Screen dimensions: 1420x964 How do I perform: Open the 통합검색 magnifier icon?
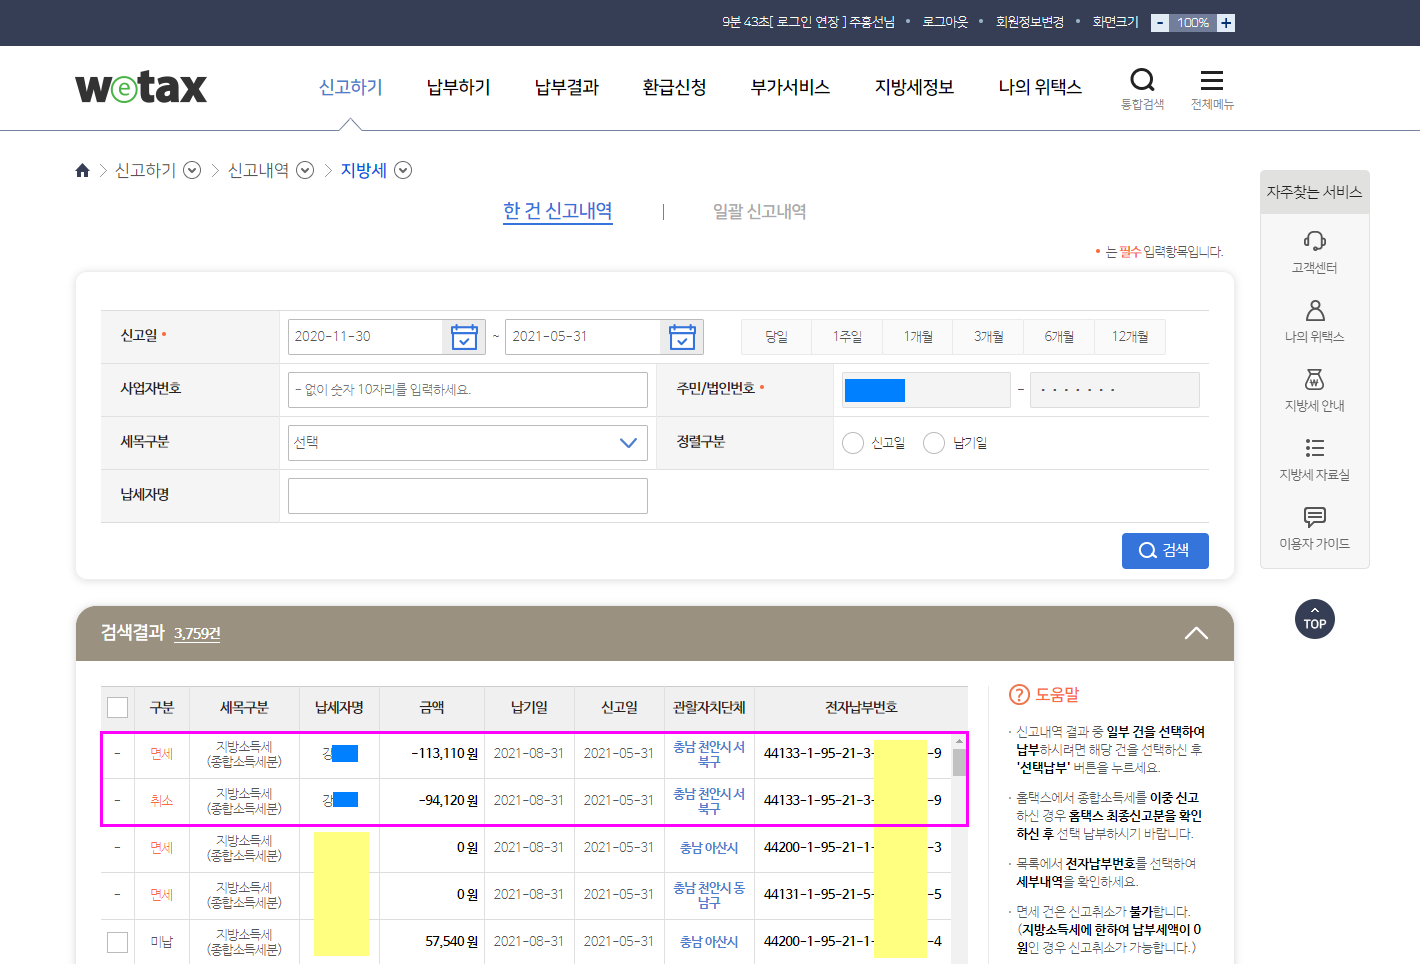coord(1142,81)
